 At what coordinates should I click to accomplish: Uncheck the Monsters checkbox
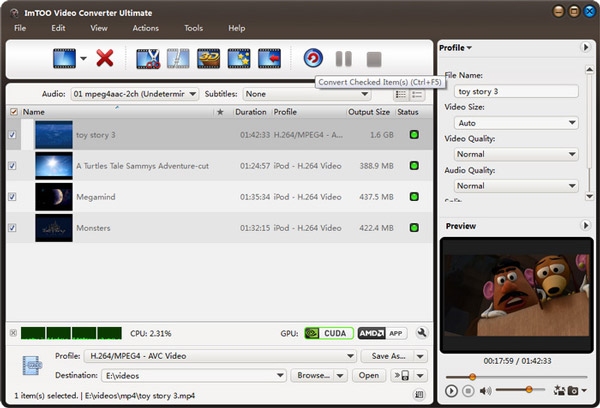tap(12, 228)
